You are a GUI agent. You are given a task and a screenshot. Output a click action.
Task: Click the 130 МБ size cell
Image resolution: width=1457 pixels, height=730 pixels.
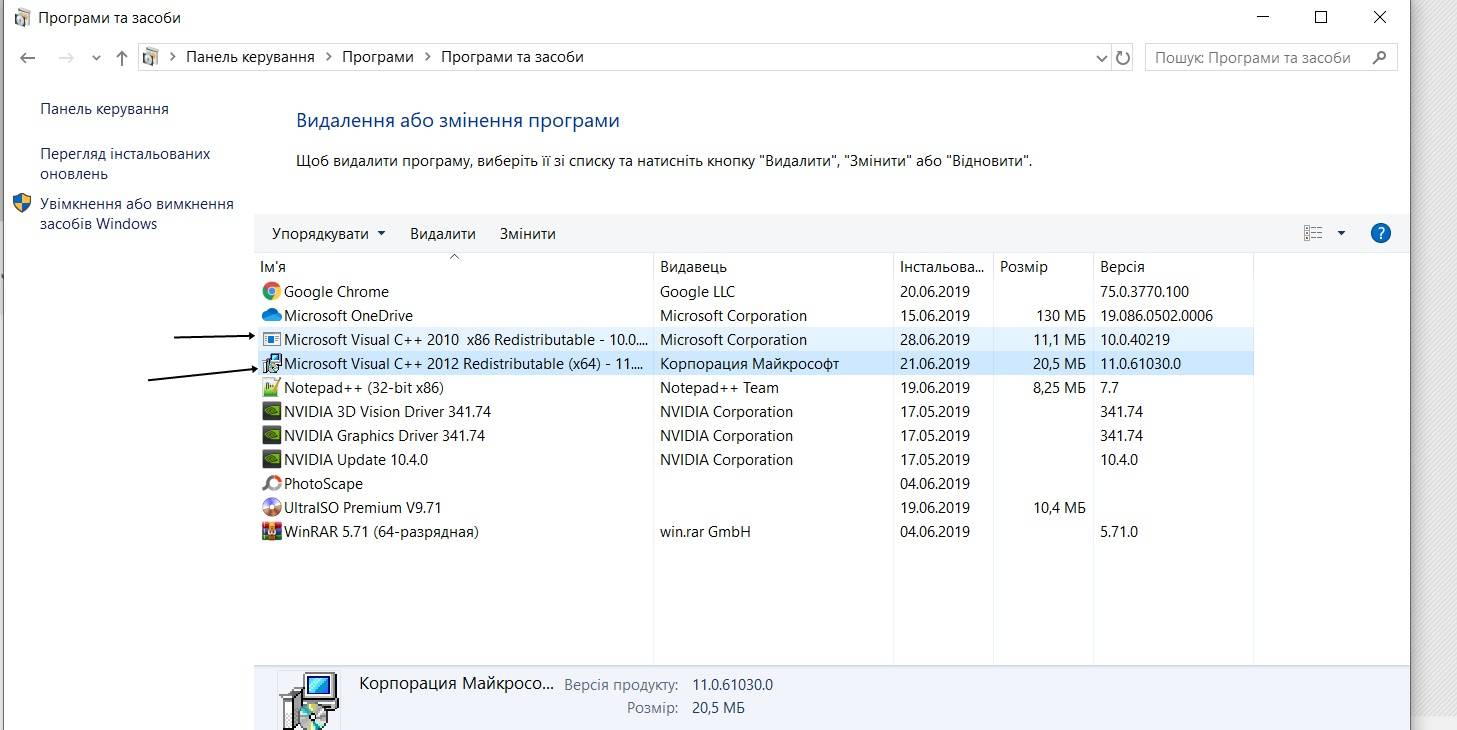(x=1062, y=316)
